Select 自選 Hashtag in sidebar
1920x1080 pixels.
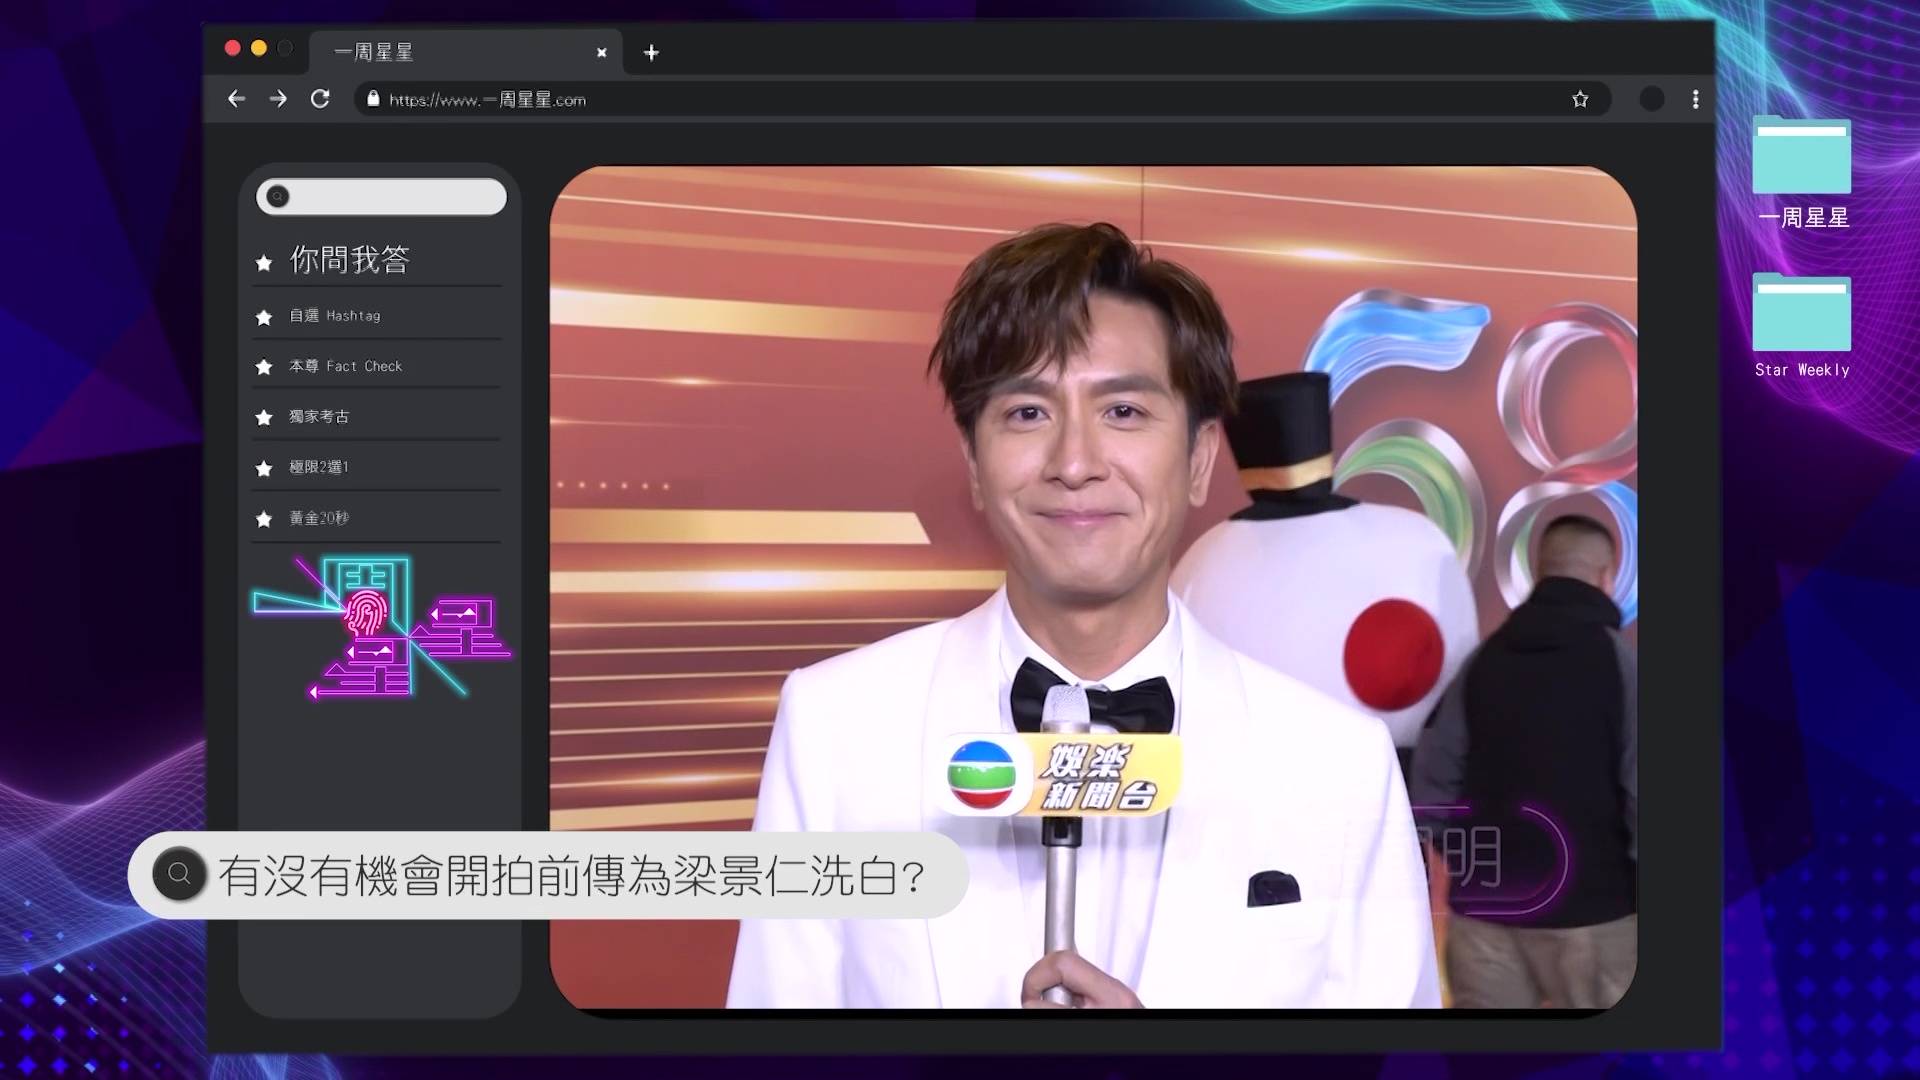334,316
